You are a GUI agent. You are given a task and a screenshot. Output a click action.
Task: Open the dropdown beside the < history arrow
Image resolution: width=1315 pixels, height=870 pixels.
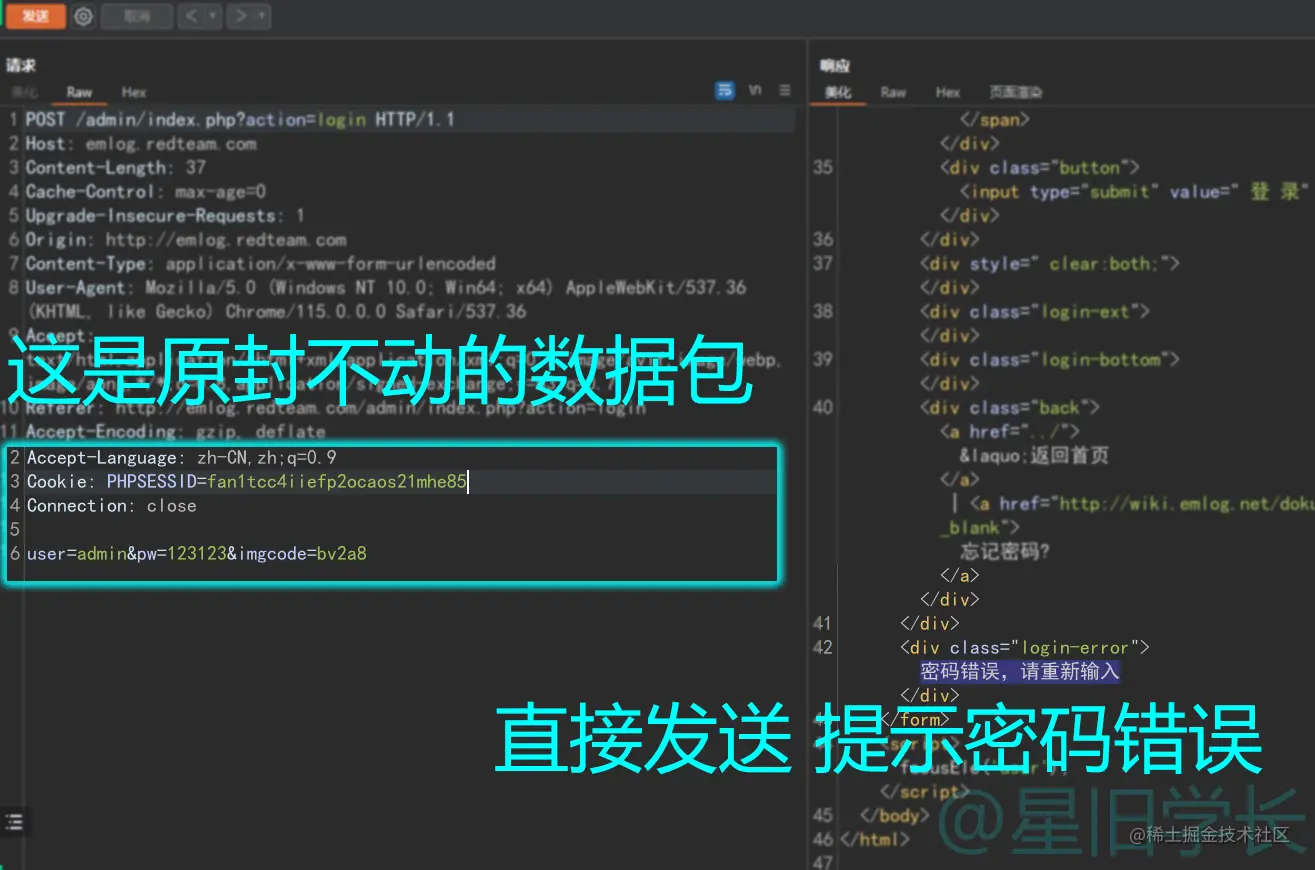coord(213,16)
